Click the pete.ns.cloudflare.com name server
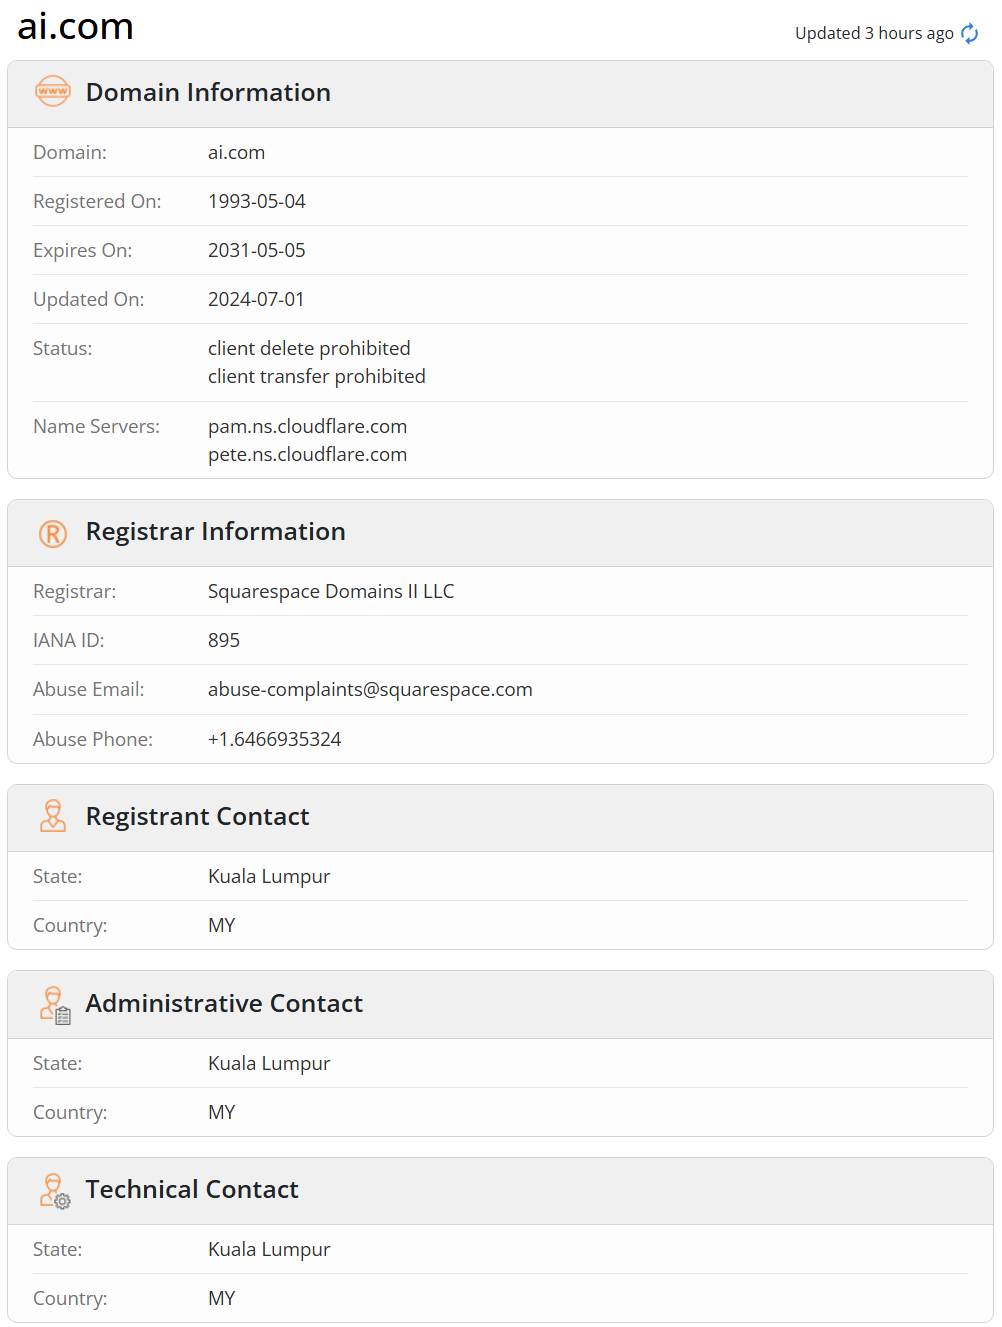Viewport: 1002px width, 1327px height. 307,455
